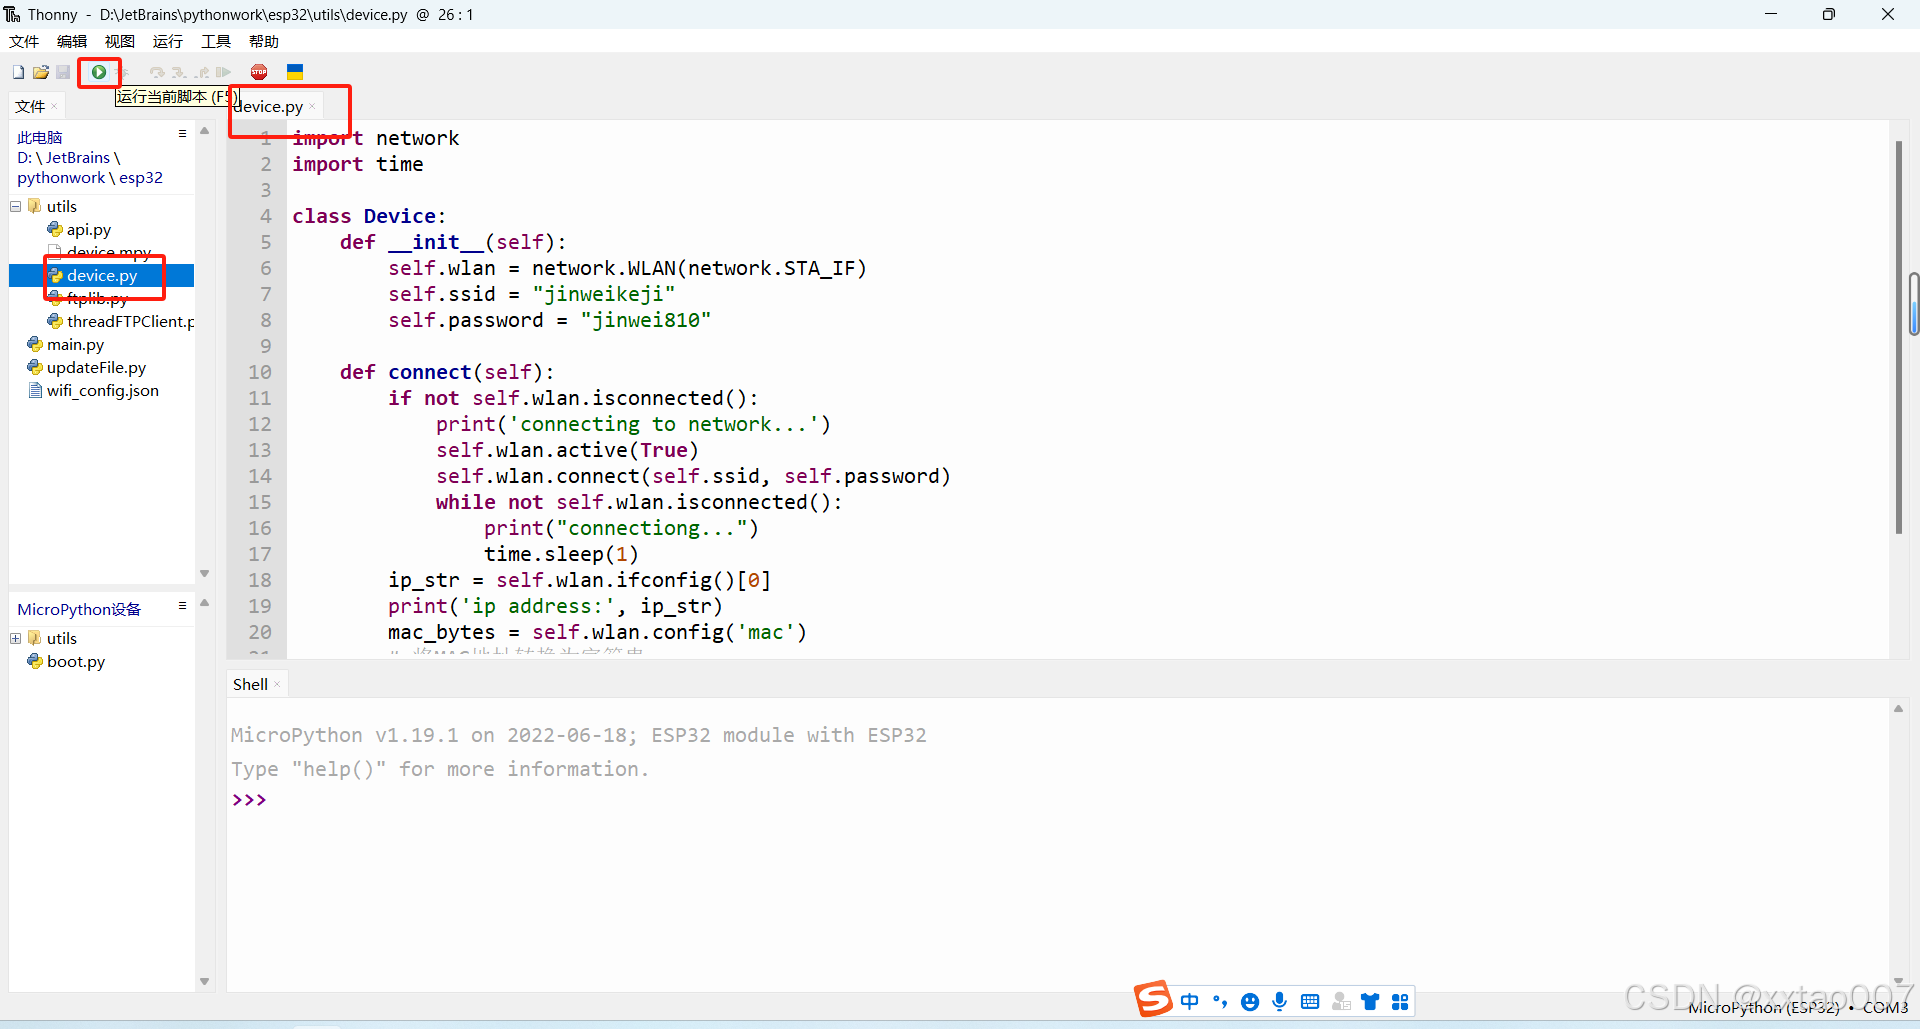The width and height of the screenshot is (1920, 1029).
Task: Open the 运行 menu
Action: click(x=167, y=41)
